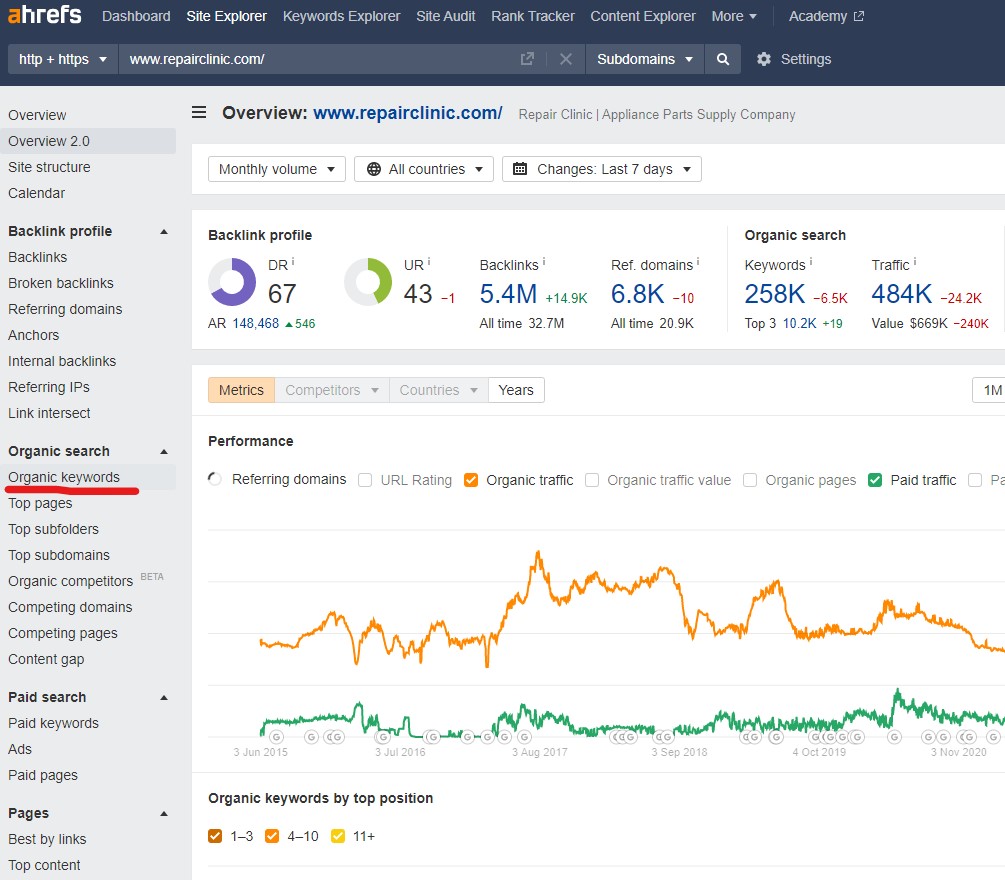Click the Google update marker near 4 Oct 2019
This screenshot has height=880, width=1005.
[x=815, y=737]
